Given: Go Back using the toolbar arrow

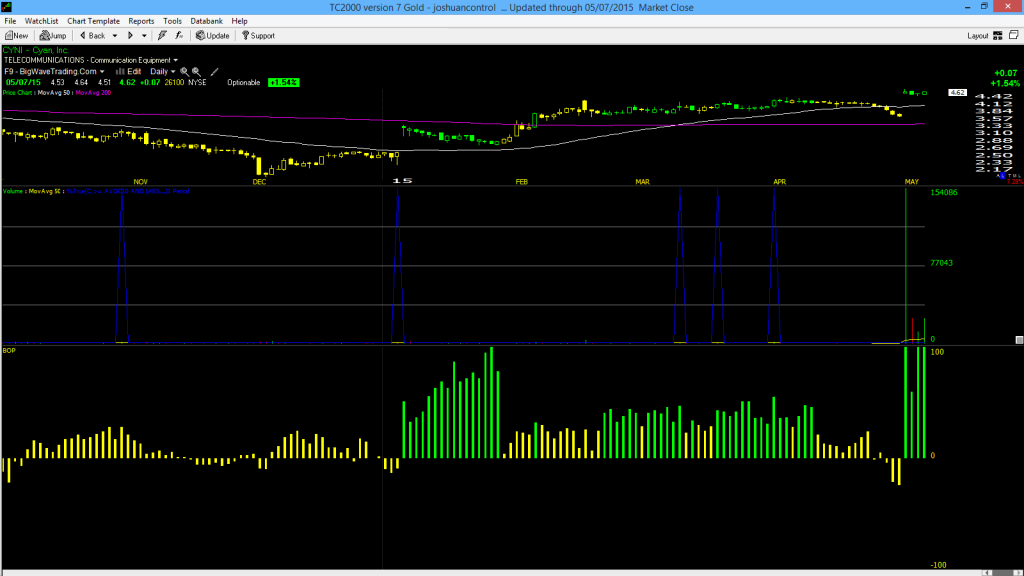Looking at the screenshot, I should (92, 36).
